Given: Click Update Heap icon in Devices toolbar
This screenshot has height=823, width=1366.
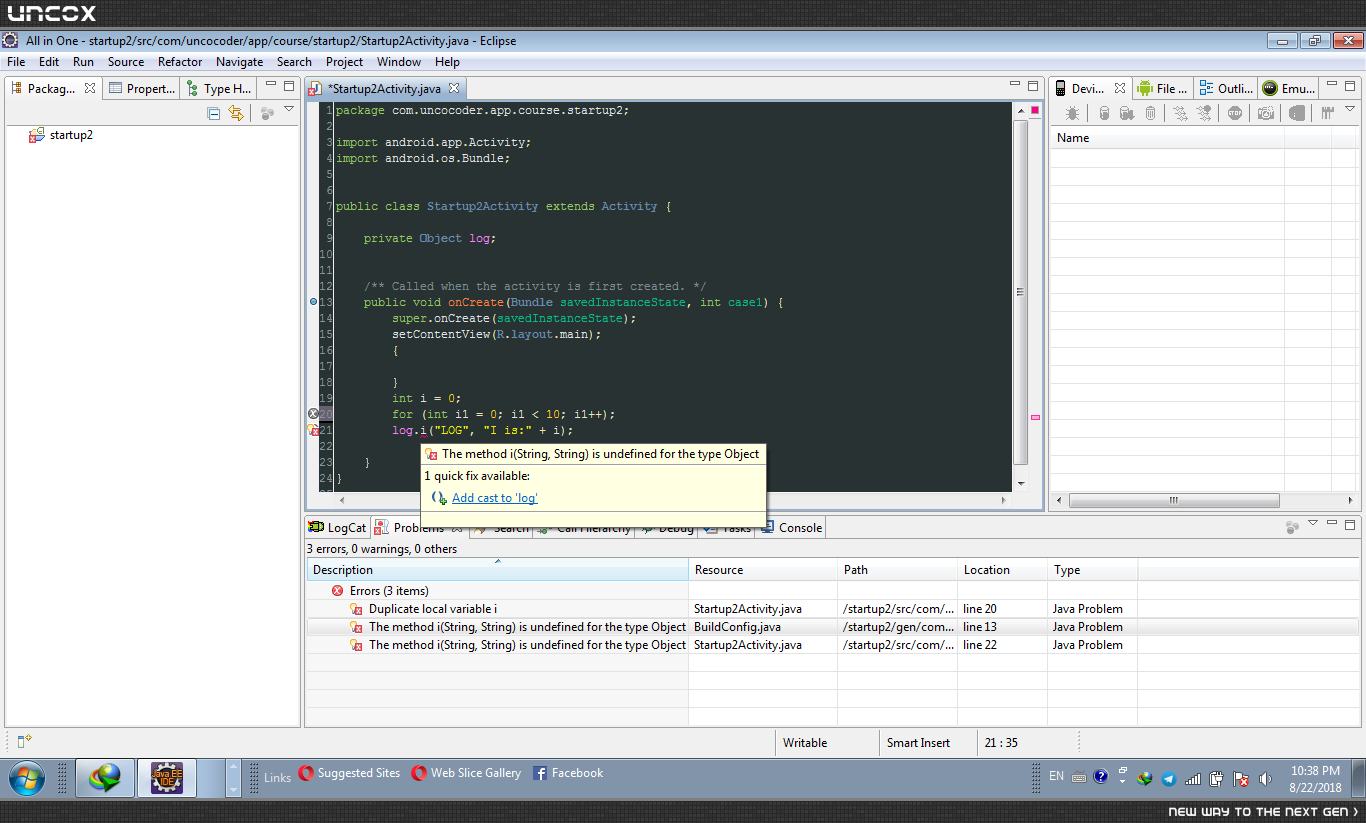Looking at the screenshot, I should (1104, 113).
